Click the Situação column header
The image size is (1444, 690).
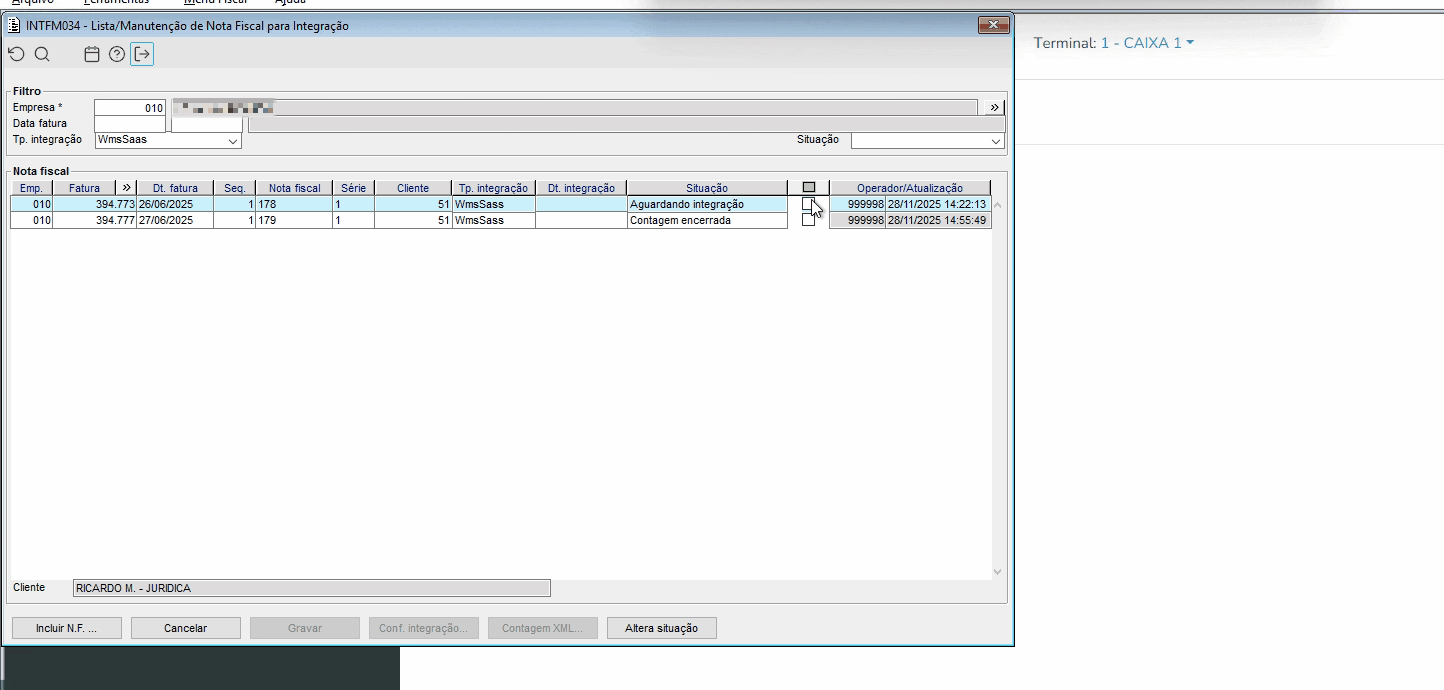(707, 188)
